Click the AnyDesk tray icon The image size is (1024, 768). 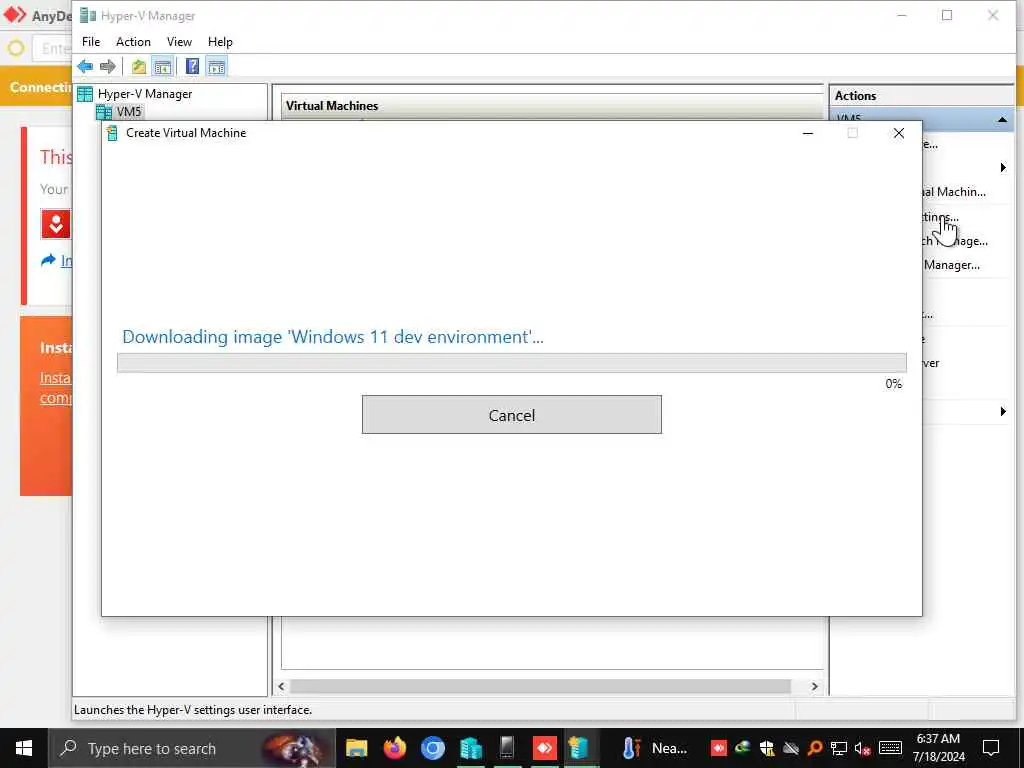pyautogui.click(x=718, y=748)
